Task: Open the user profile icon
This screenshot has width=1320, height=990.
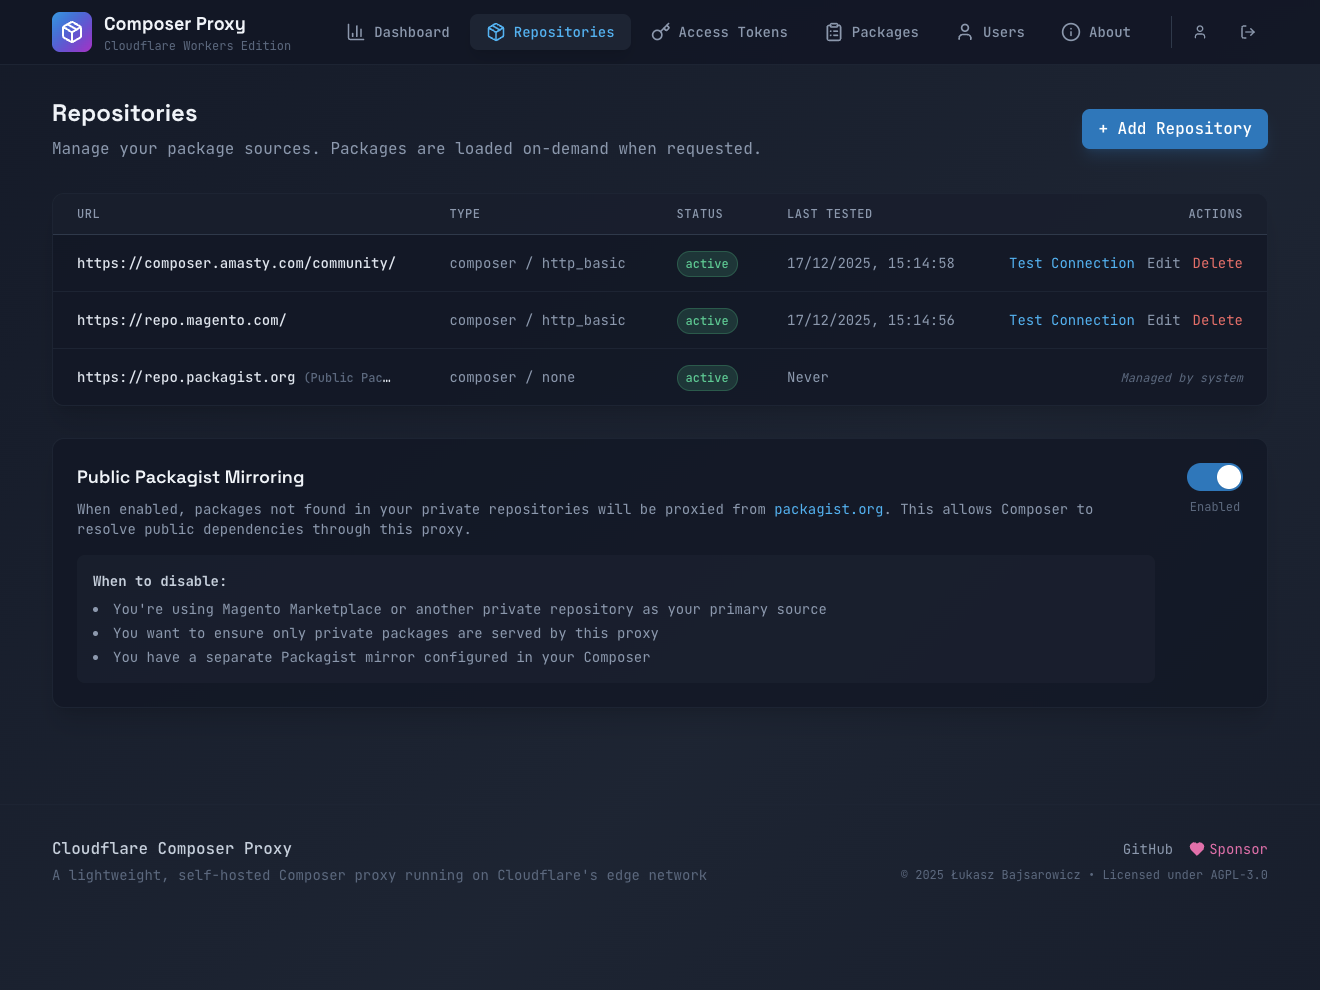Action: point(1200,32)
